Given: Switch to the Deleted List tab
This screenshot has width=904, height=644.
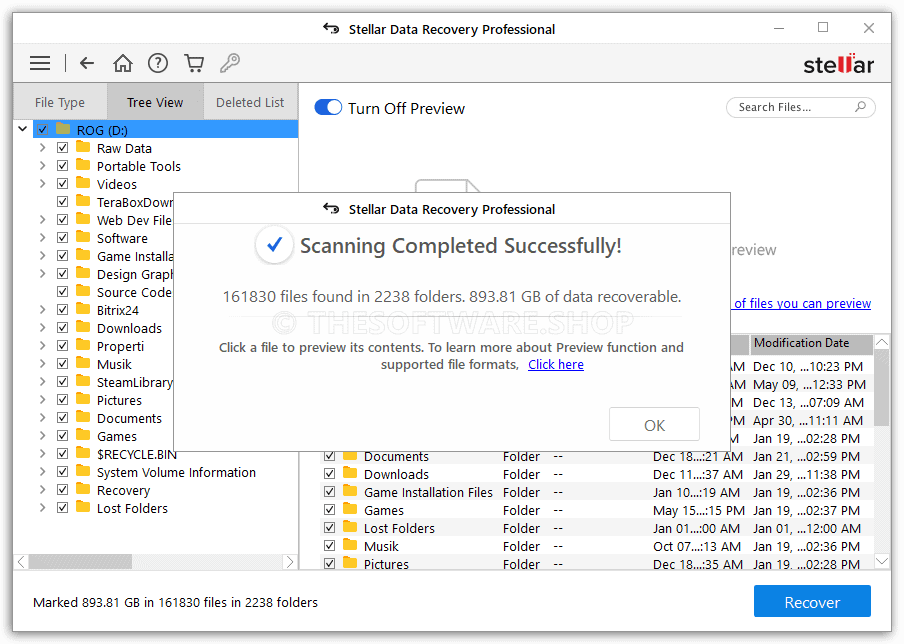Looking at the screenshot, I should click(250, 102).
